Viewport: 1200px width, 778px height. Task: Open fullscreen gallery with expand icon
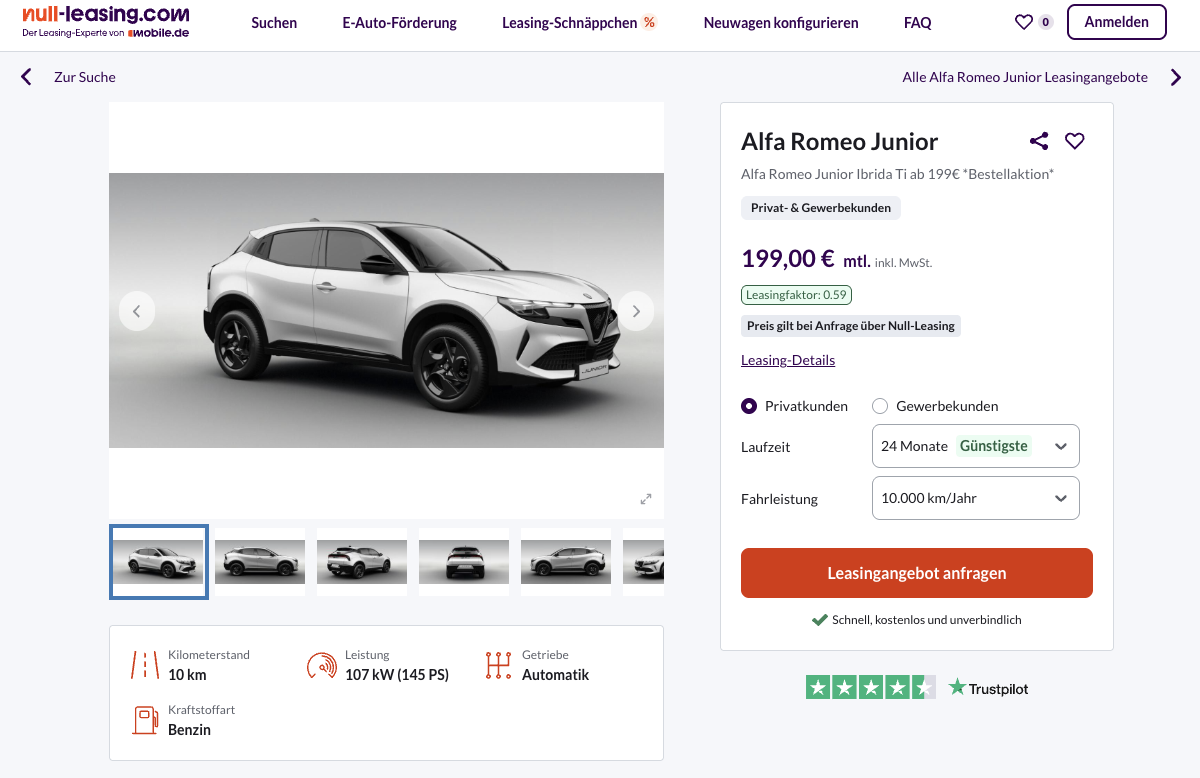click(646, 499)
